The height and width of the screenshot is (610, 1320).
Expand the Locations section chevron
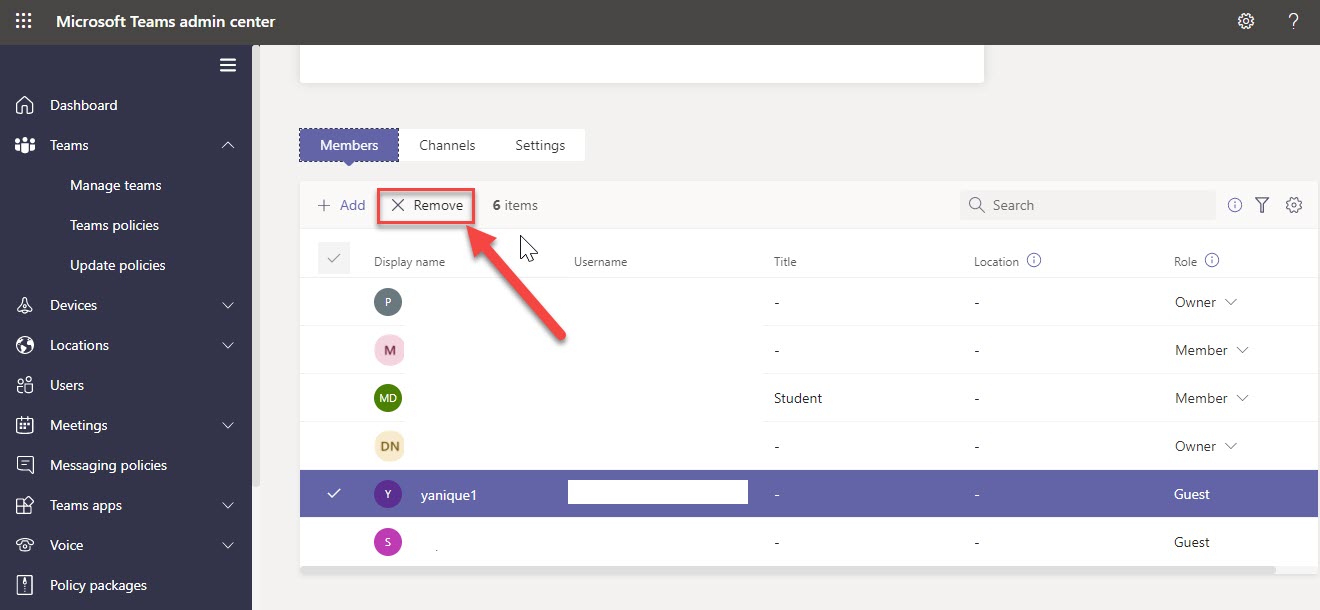228,345
